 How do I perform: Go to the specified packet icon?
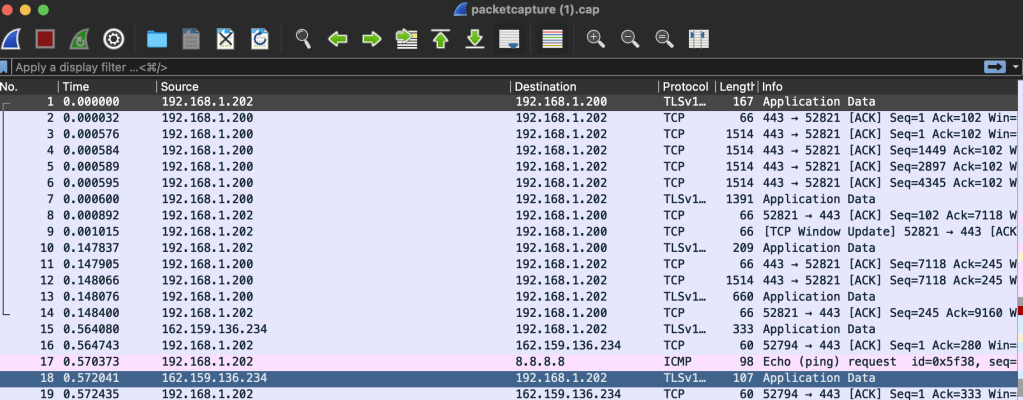click(406, 39)
